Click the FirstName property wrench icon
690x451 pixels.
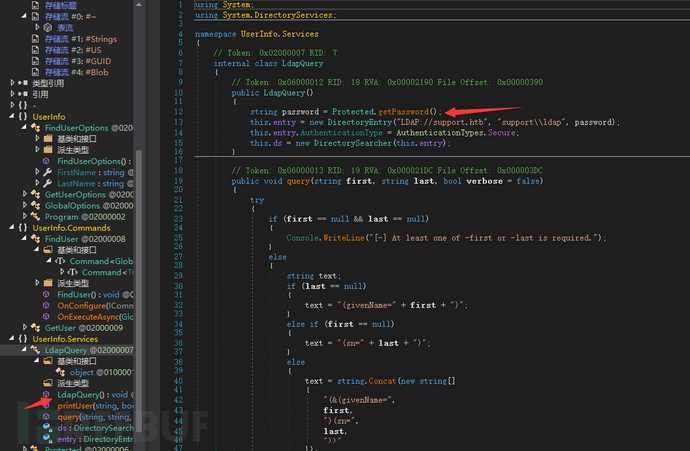[x=48, y=172]
